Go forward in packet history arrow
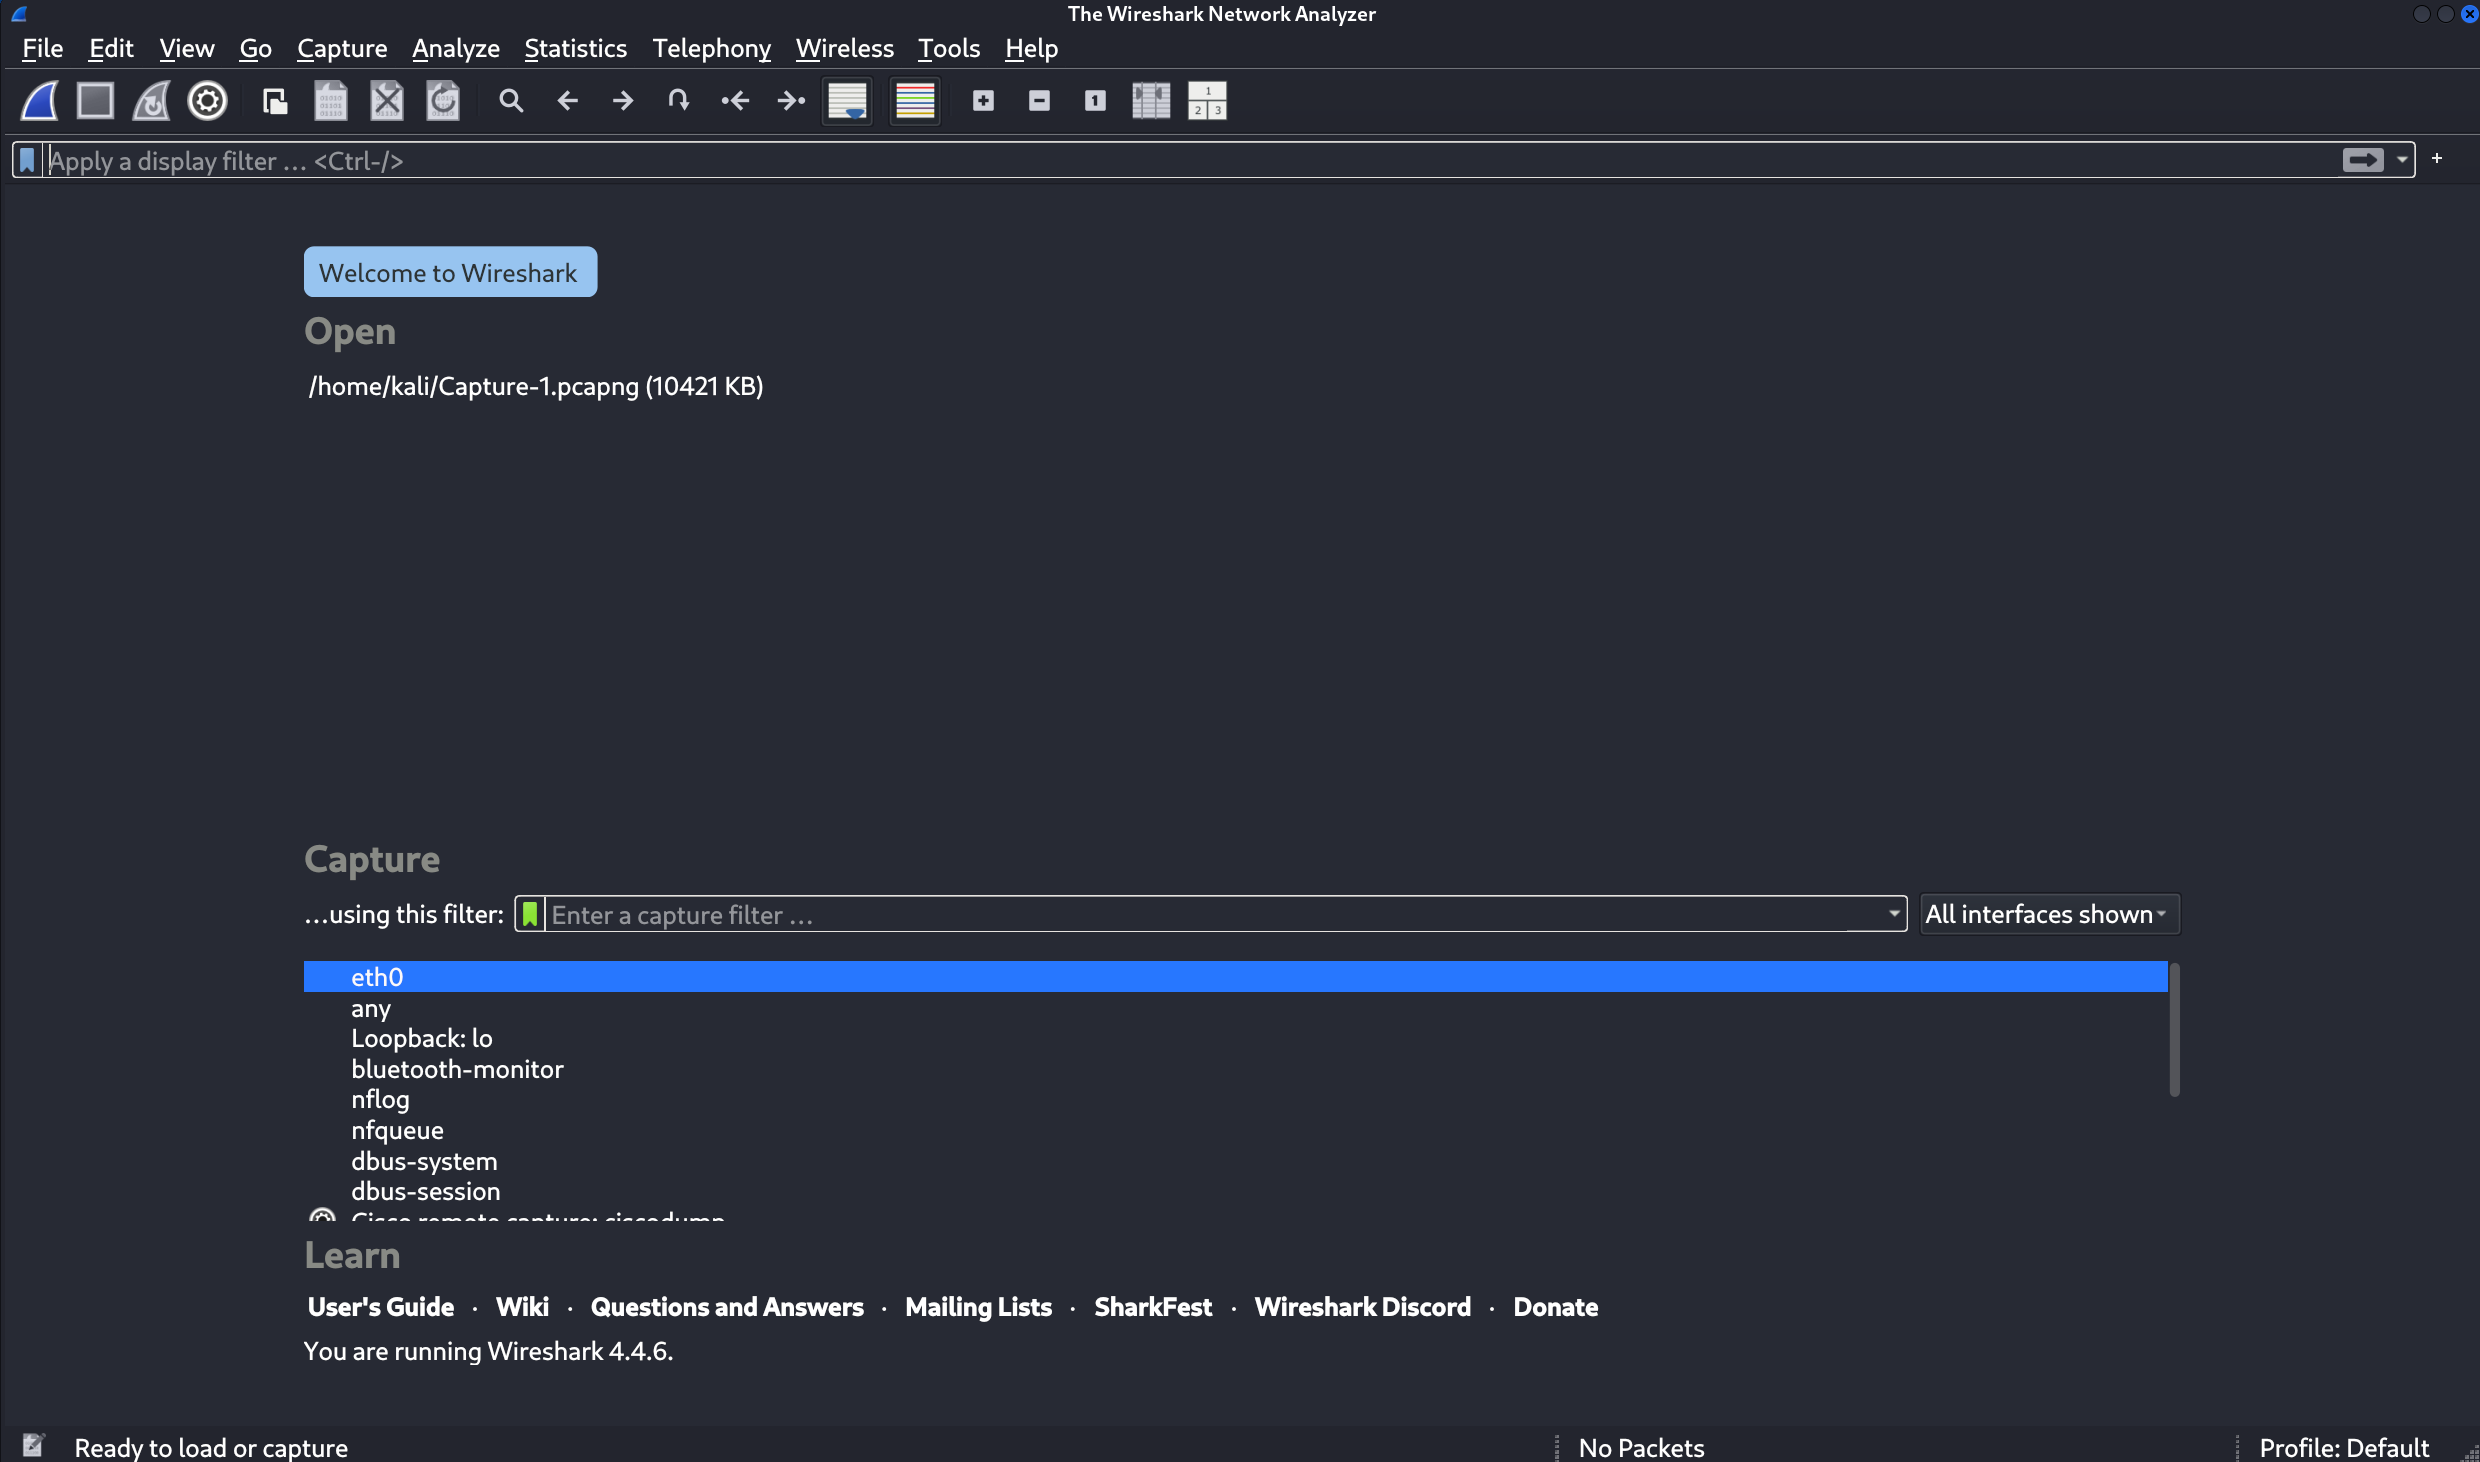 click(x=623, y=101)
